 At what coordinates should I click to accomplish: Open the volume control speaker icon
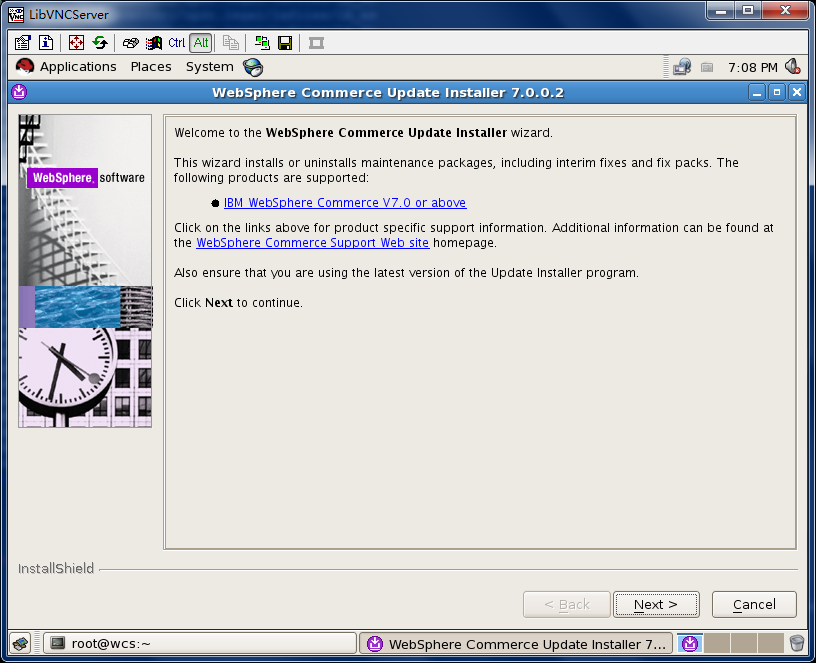pos(793,67)
